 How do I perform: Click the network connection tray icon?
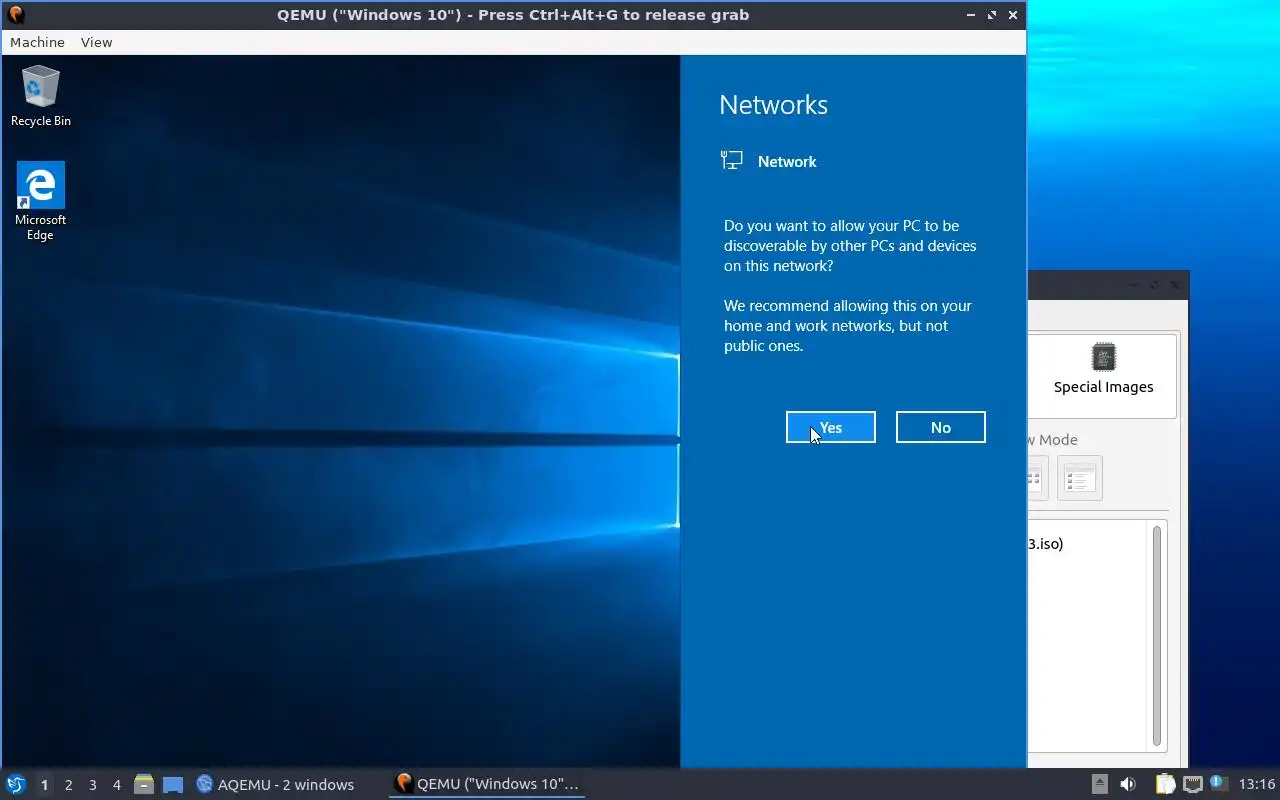(x=1192, y=784)
